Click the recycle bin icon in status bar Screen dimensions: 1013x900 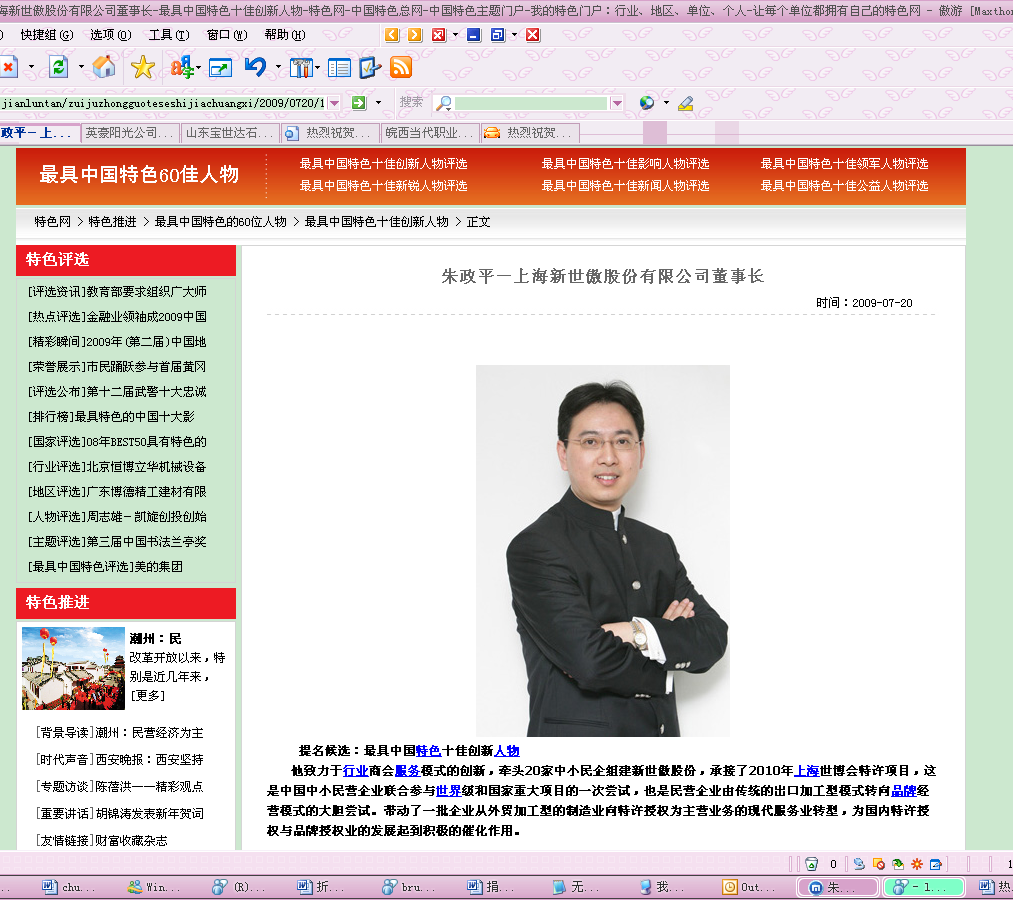[812, 864]
